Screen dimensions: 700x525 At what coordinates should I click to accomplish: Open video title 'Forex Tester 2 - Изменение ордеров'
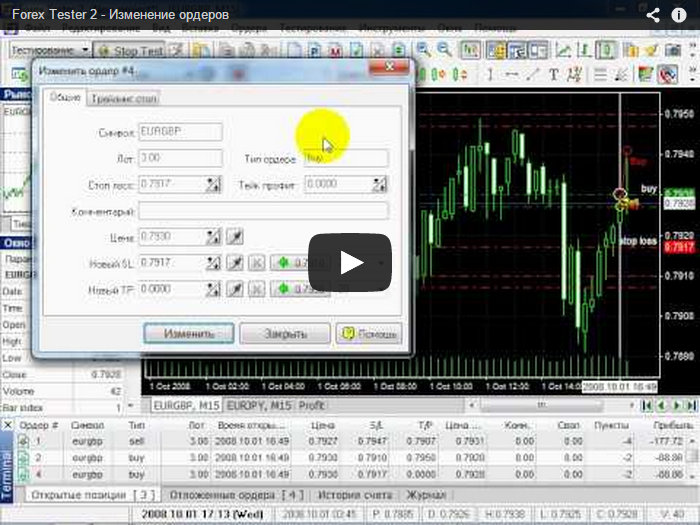(121, 15)
